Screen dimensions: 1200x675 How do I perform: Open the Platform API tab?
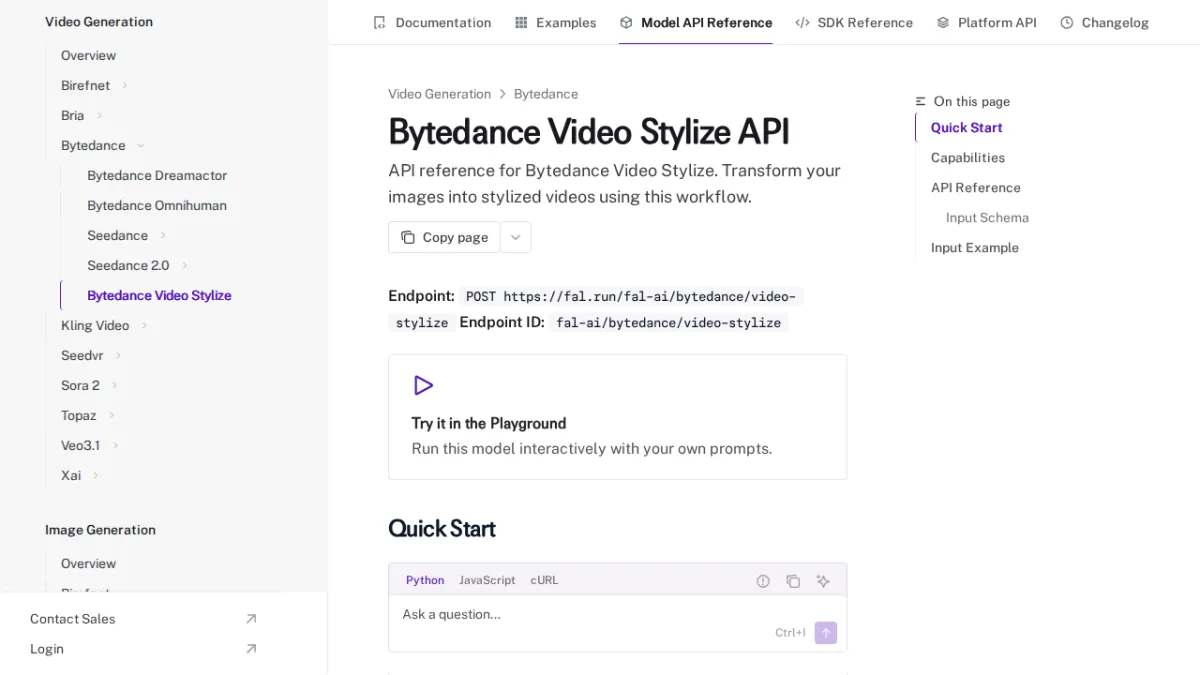(986, 22)
